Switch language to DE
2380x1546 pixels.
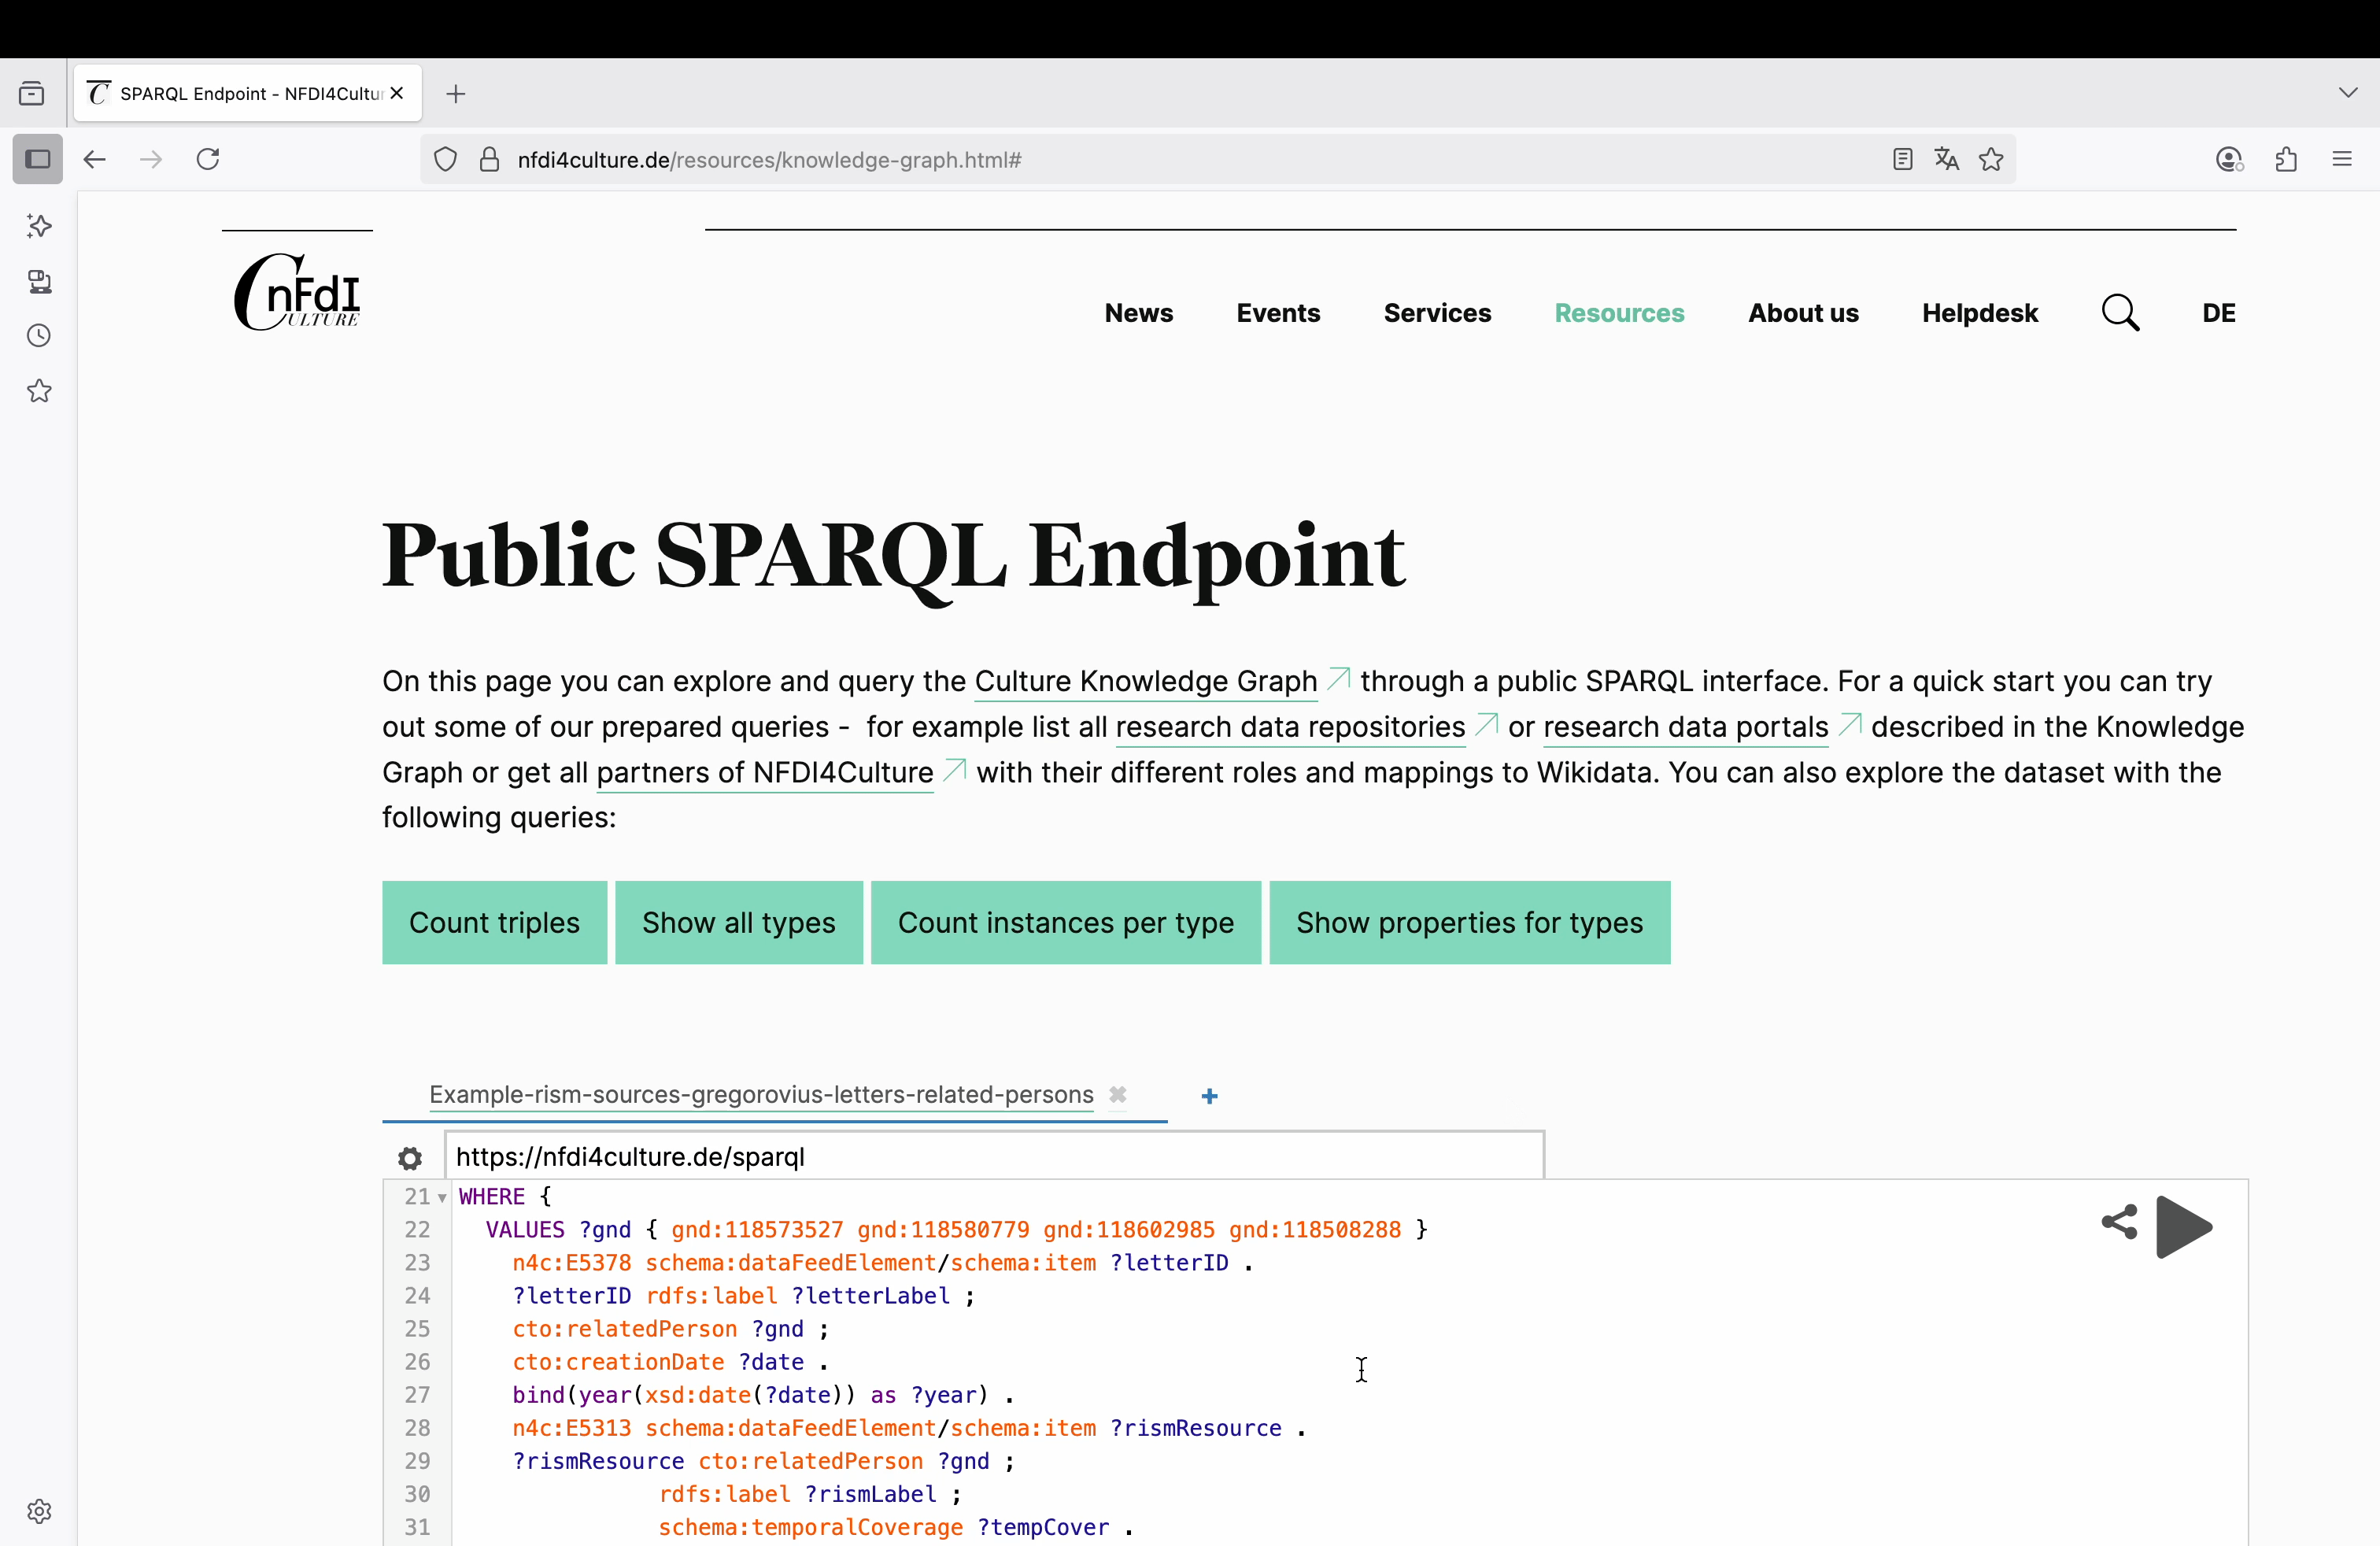[x=2218, y=313]
